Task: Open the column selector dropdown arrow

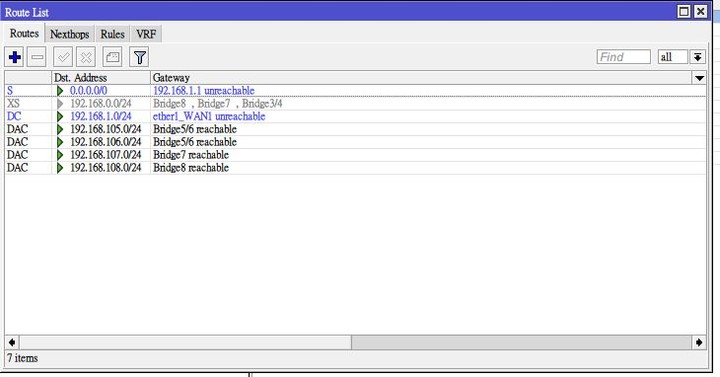Action: (699, 78)
